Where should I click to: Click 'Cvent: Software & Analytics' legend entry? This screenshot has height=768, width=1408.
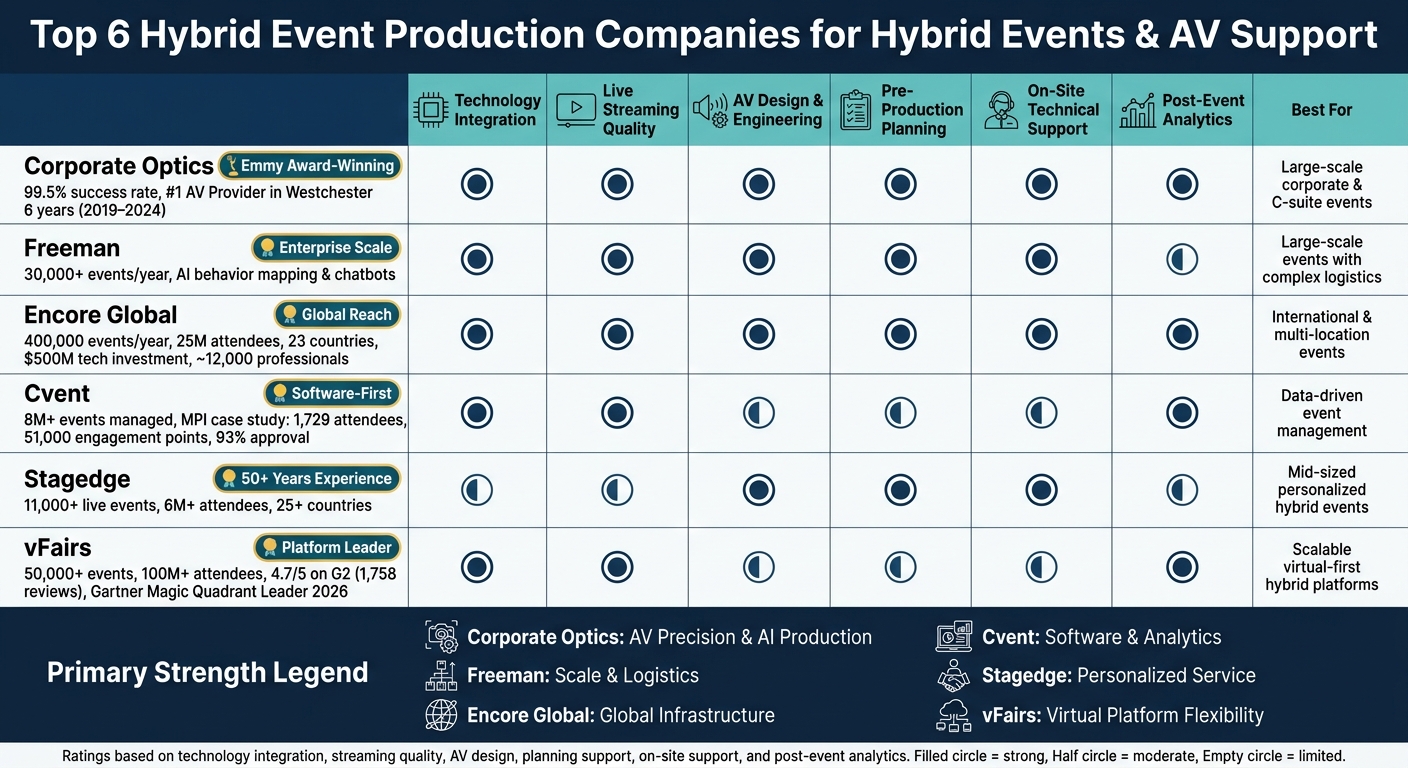(1101, 637)
